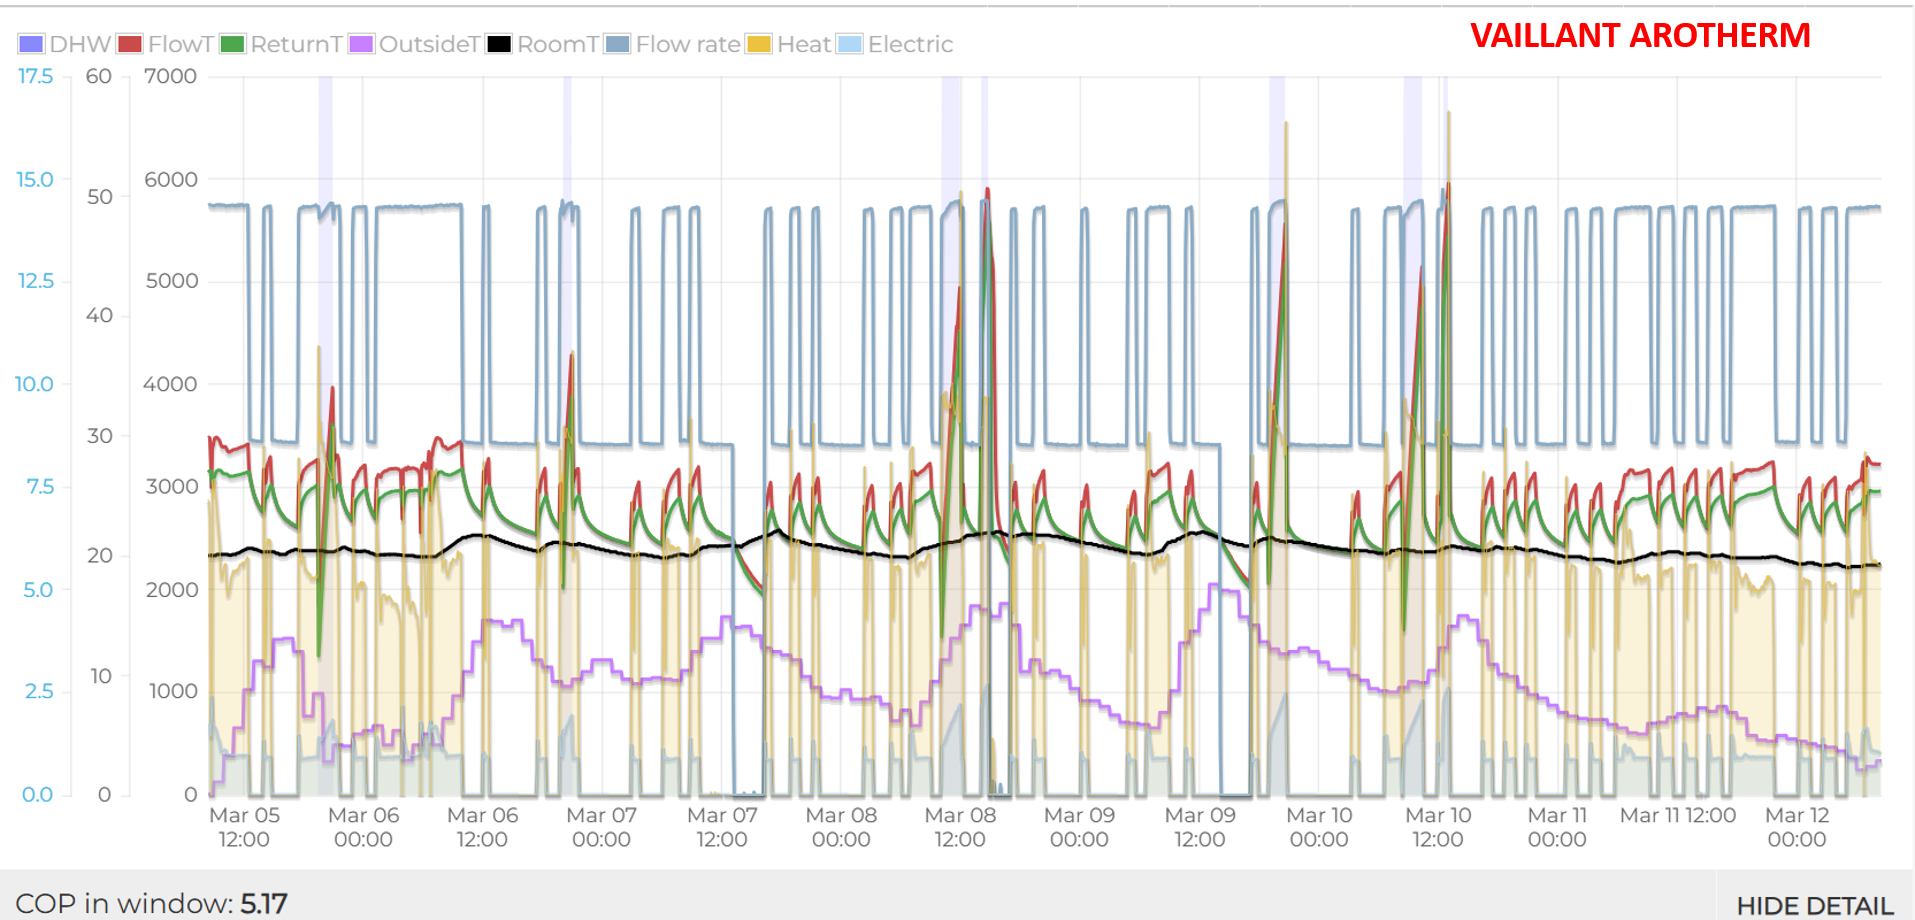Screen dimensions: 1915x920
Task: Click the 60 temperature axis value
Action: click(99, 76)
